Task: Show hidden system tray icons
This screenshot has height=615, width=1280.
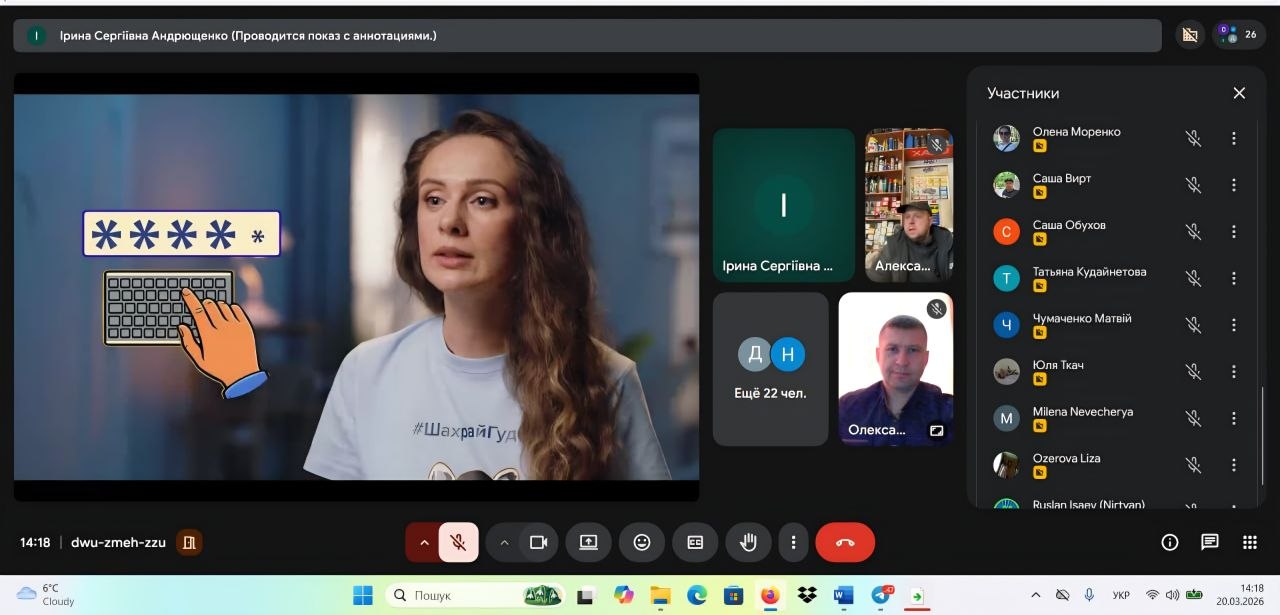Action: (x=1039, y=595)
